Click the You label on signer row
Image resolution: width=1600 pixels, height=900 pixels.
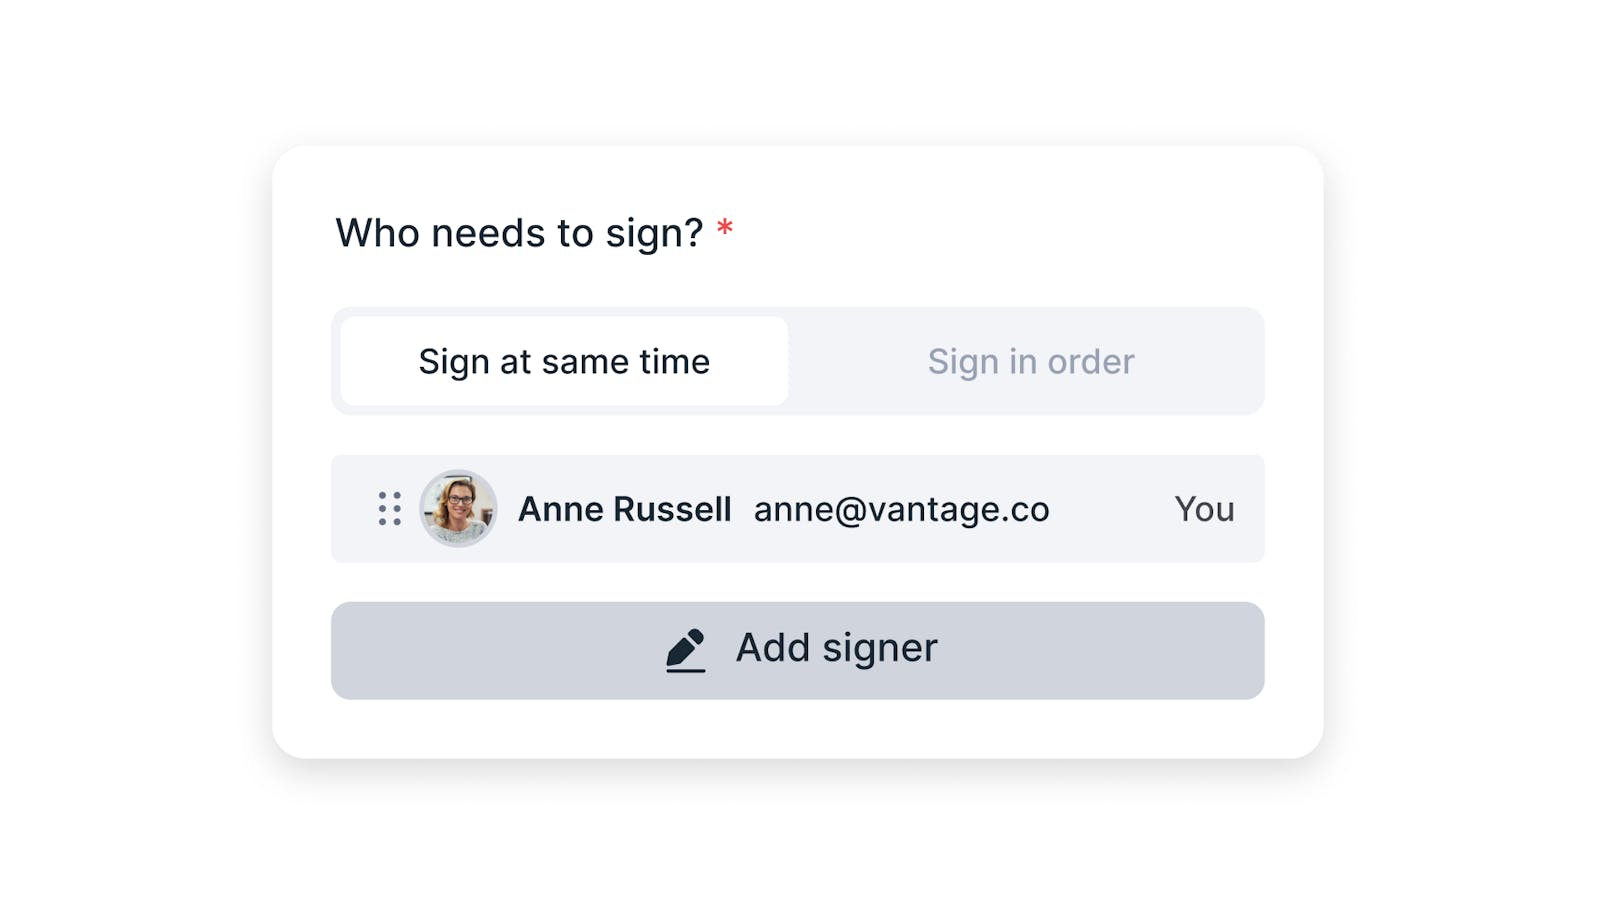click(1204, 509)
